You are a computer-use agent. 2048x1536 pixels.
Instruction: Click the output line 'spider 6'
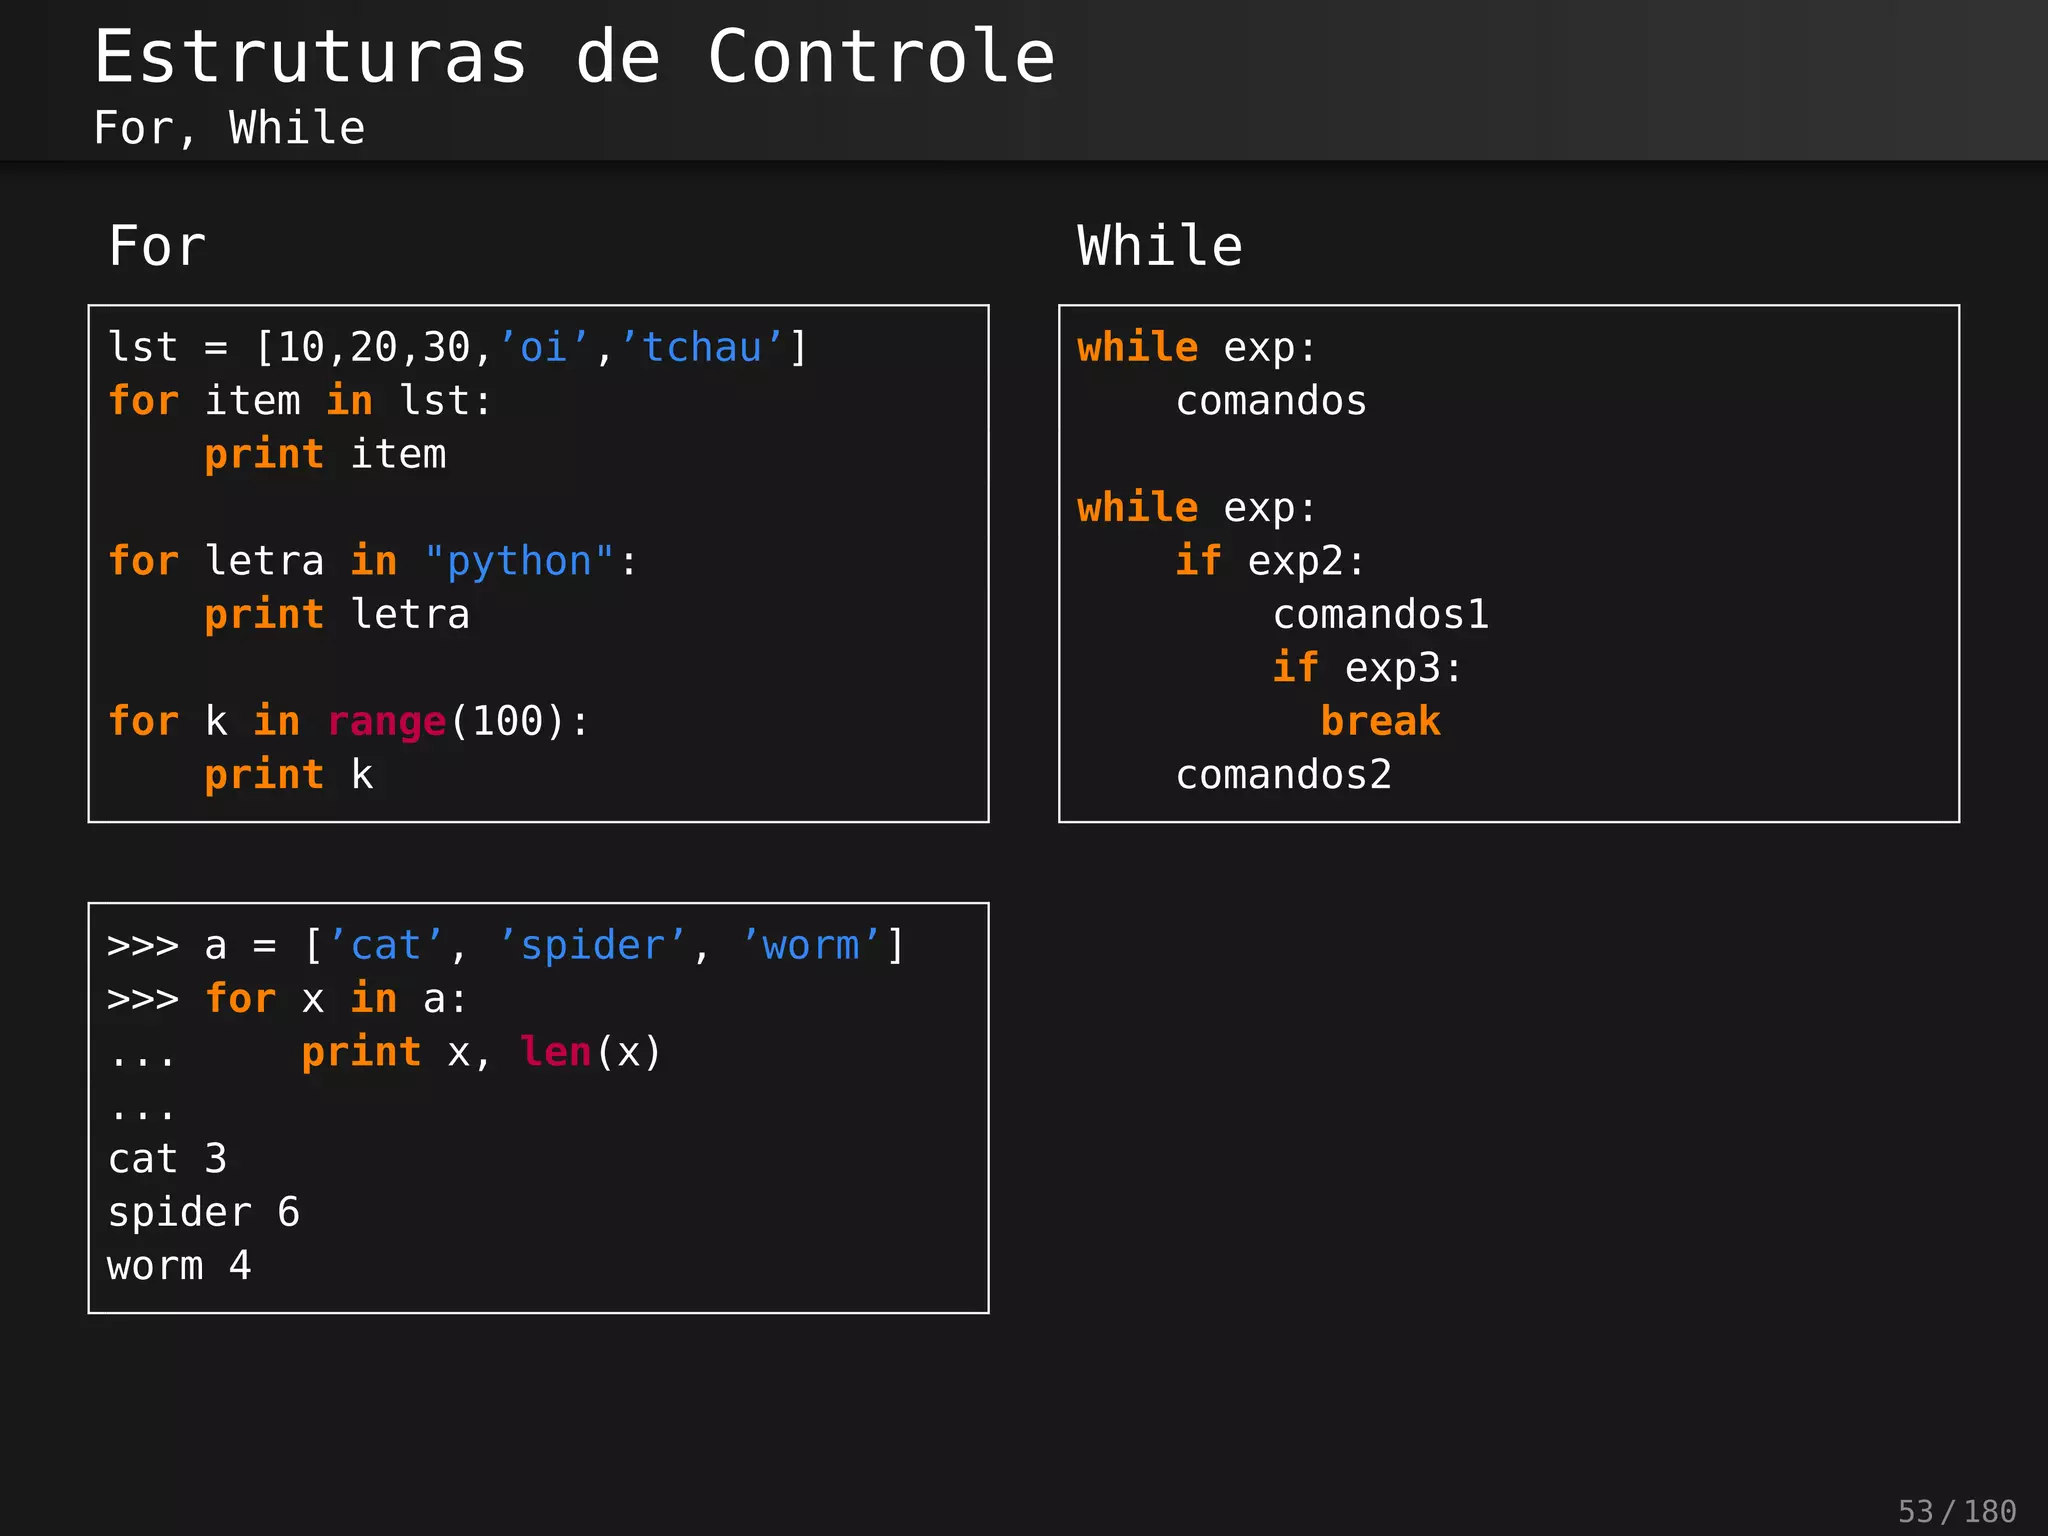pyautogui.click(x=204, y=1213)
